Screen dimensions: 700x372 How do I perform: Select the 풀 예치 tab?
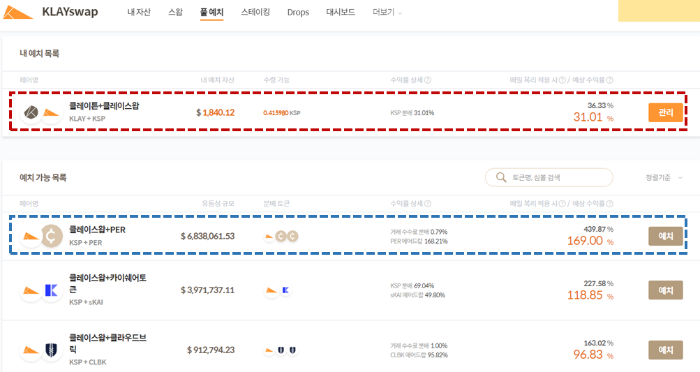(212, 12)
